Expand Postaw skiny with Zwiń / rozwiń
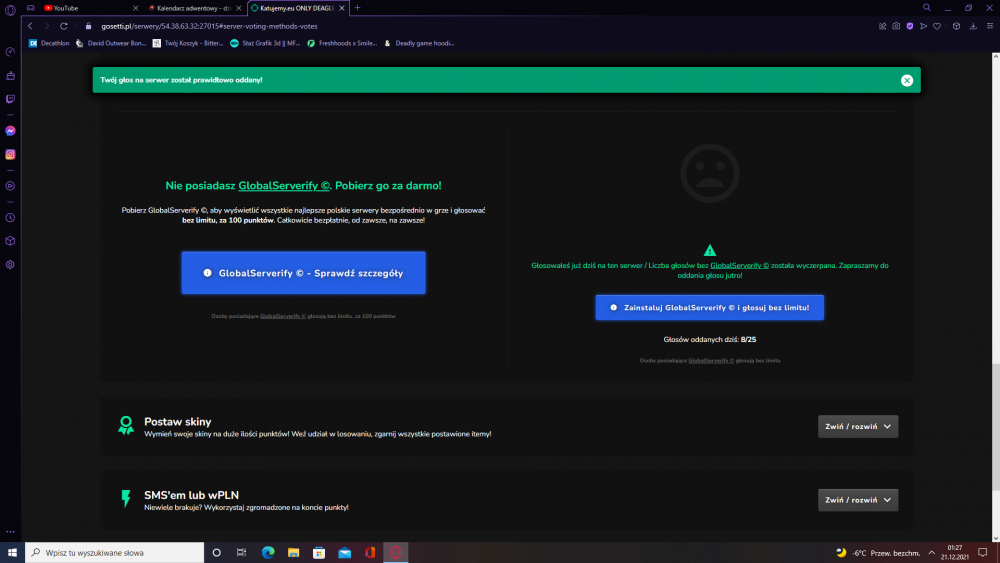1000x563 pixels. click(858, 427)
